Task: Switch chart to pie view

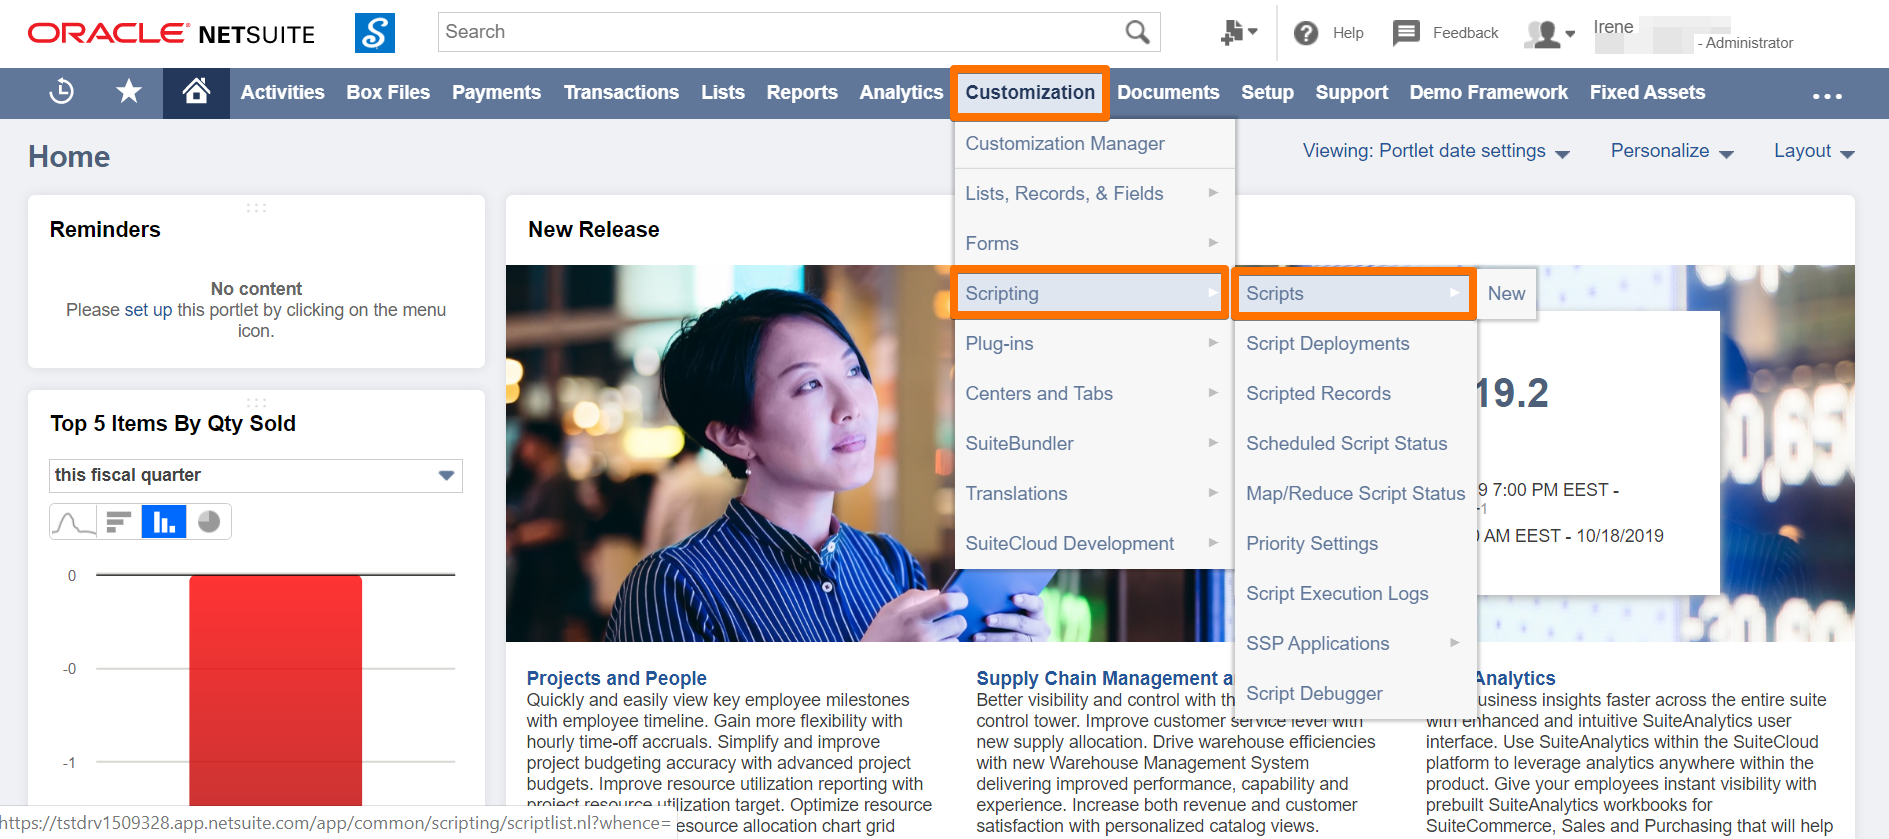Action: coord(209,522)
